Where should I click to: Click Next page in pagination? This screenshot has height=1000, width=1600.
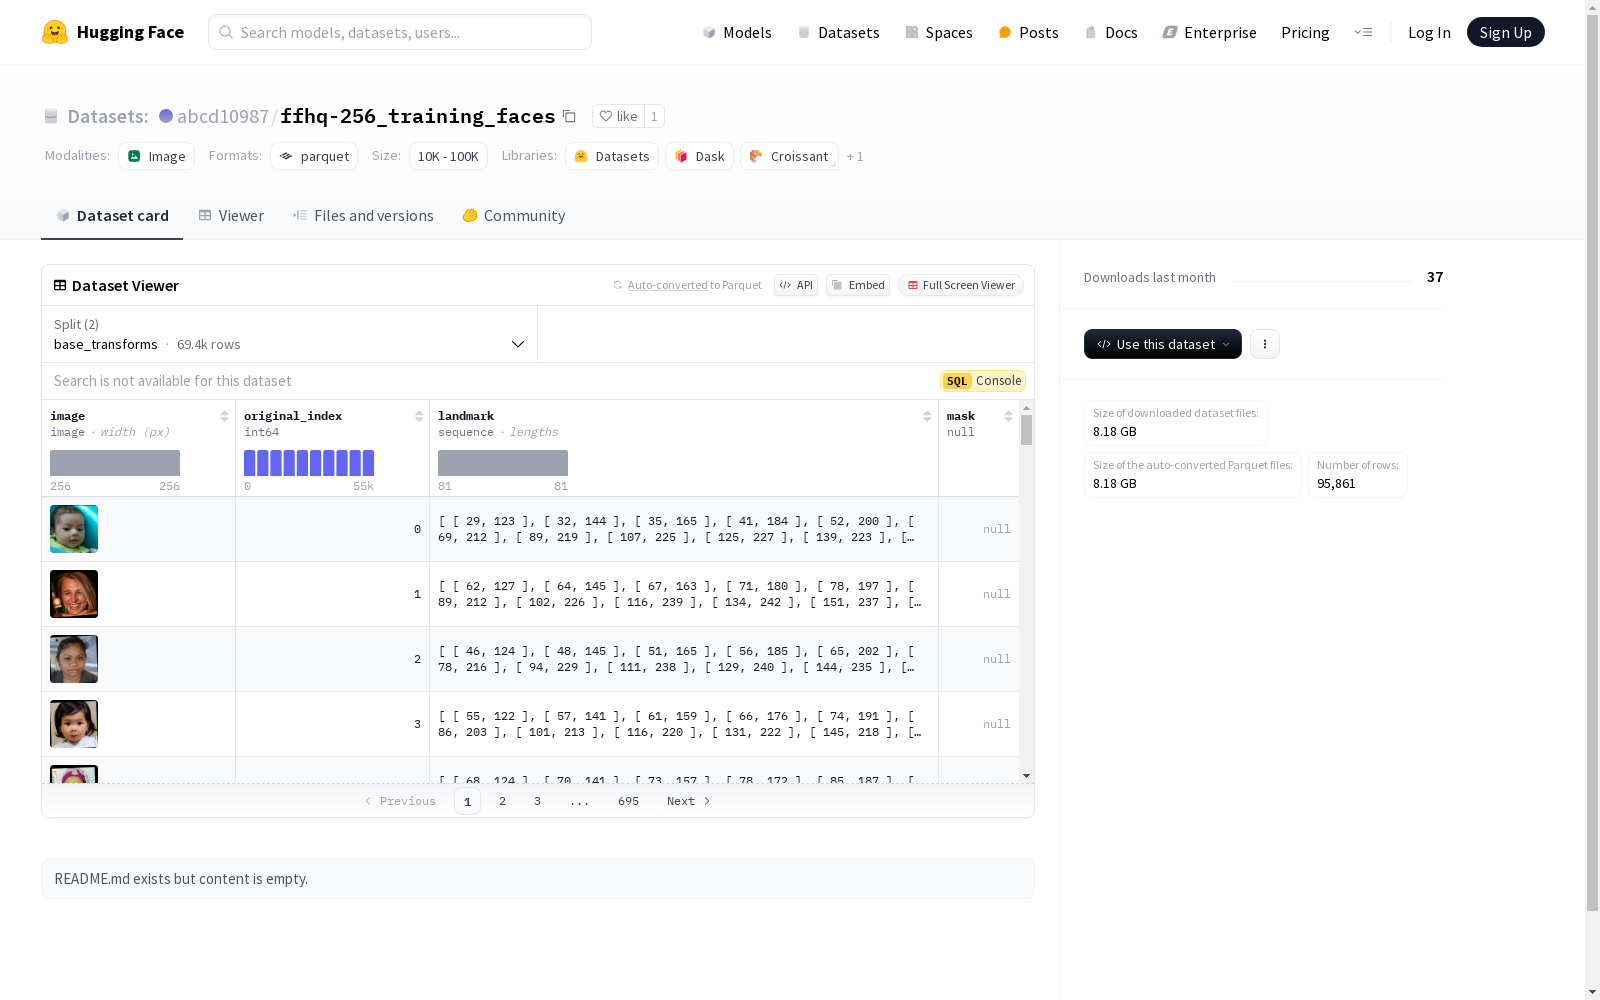[689, 801]
